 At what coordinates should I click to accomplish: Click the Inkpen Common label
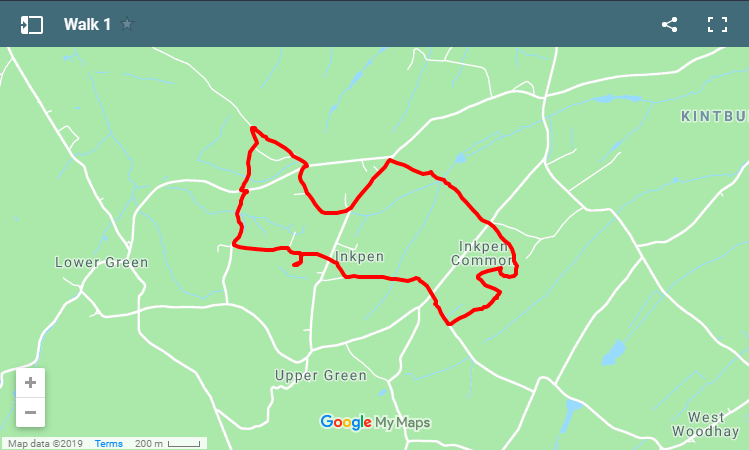[482, 253]
